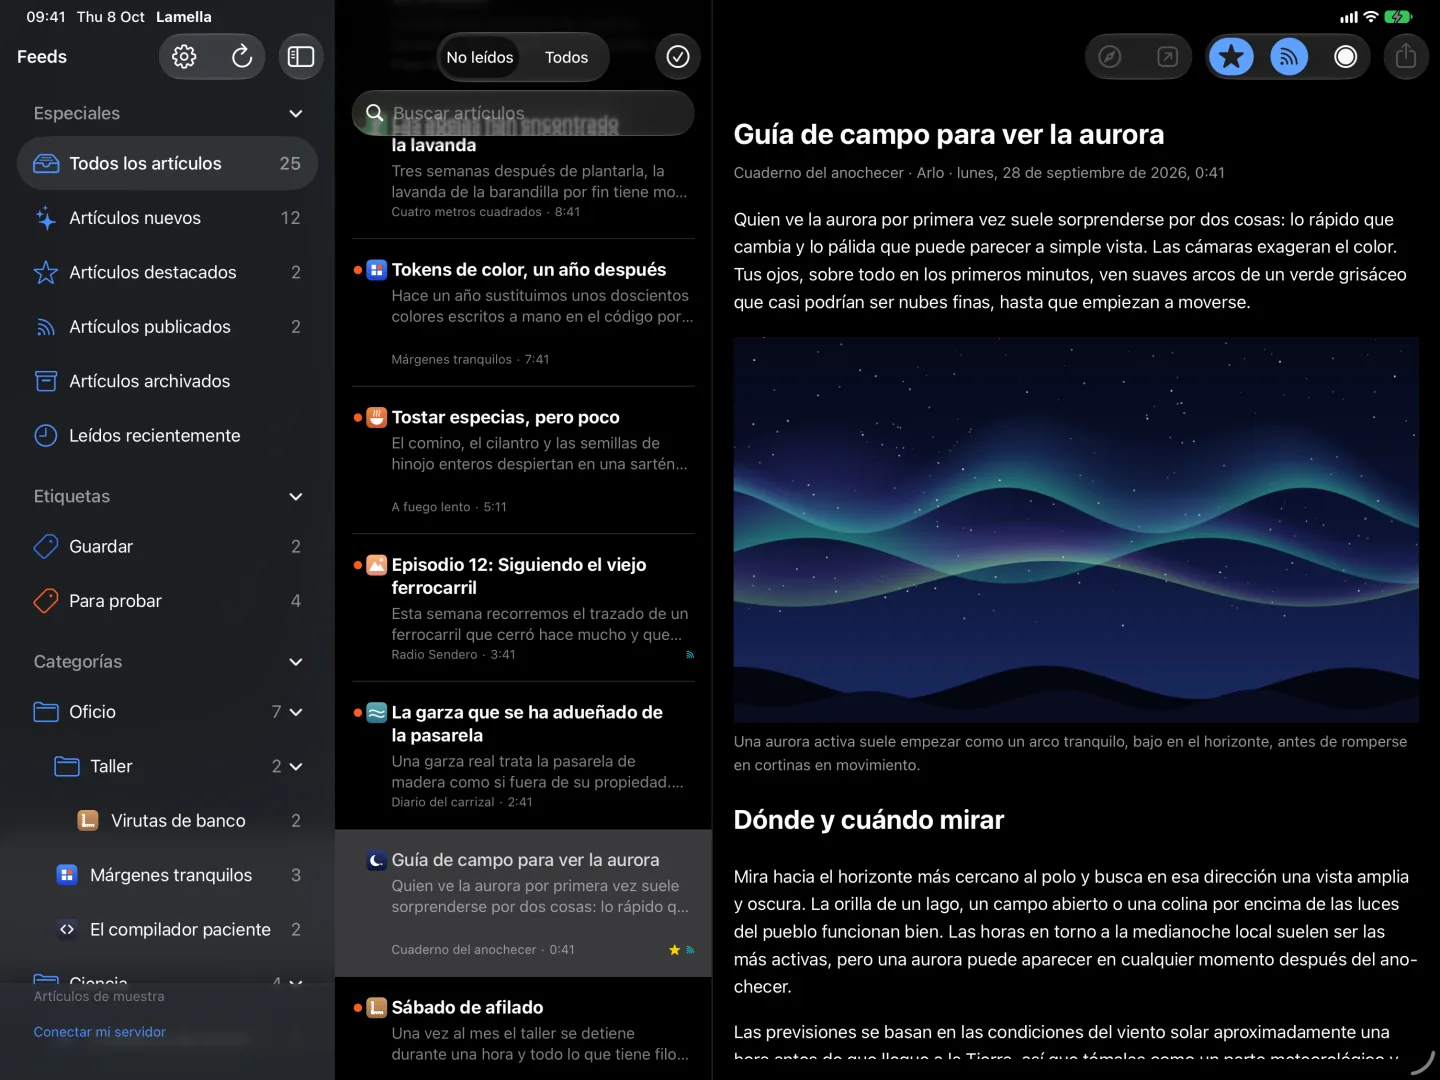The height and width of the screenshot is (1080, 1440).
Task: Open article in external browser
Action: pos(1167,57)
